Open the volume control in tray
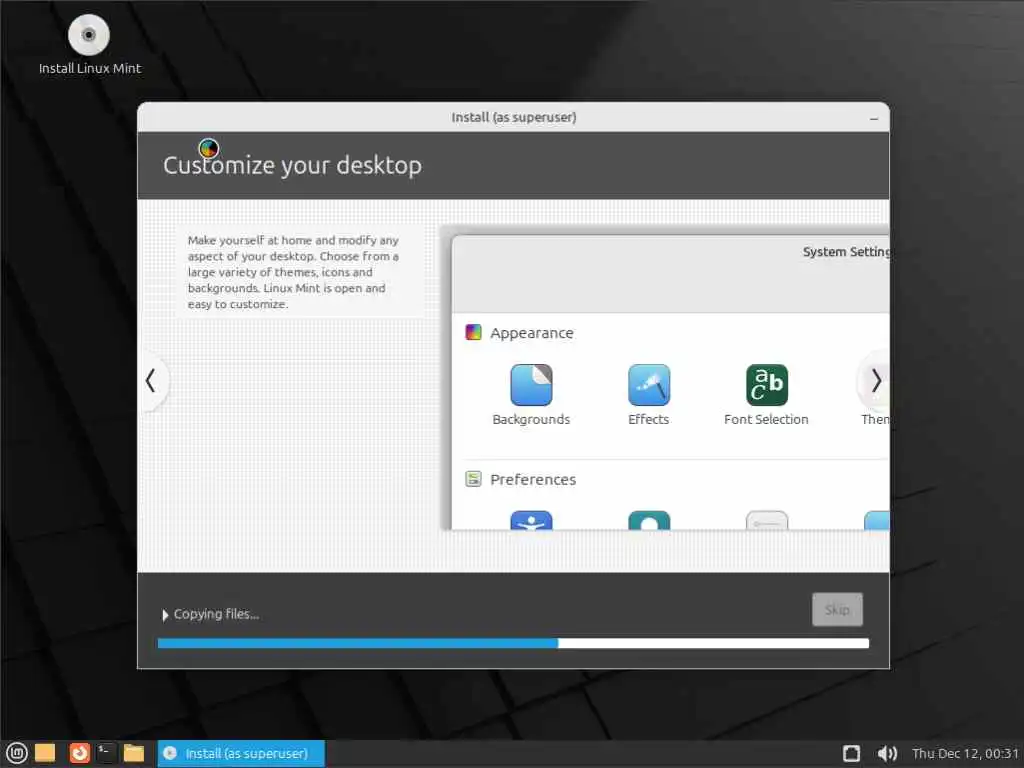Viewport: 1024px width, 768px height. (887, 754)
